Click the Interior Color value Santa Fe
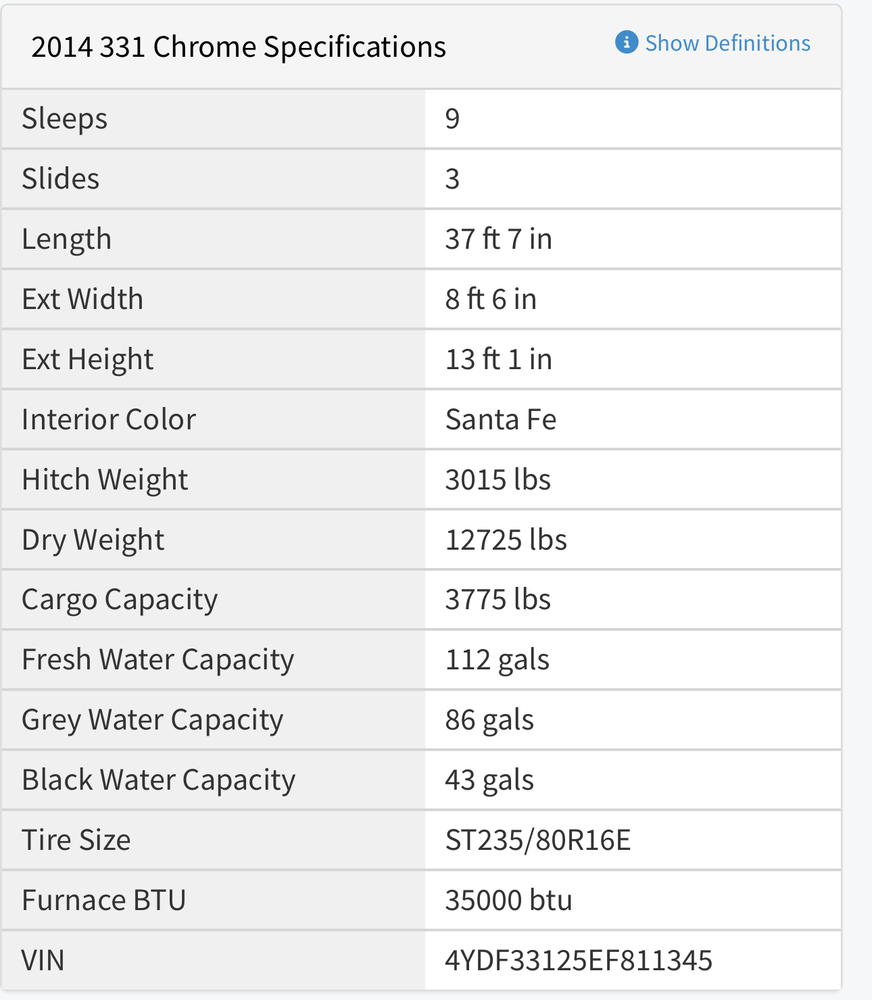The width and height of the screenshot is (872, 1000). (x=501, y=420)
